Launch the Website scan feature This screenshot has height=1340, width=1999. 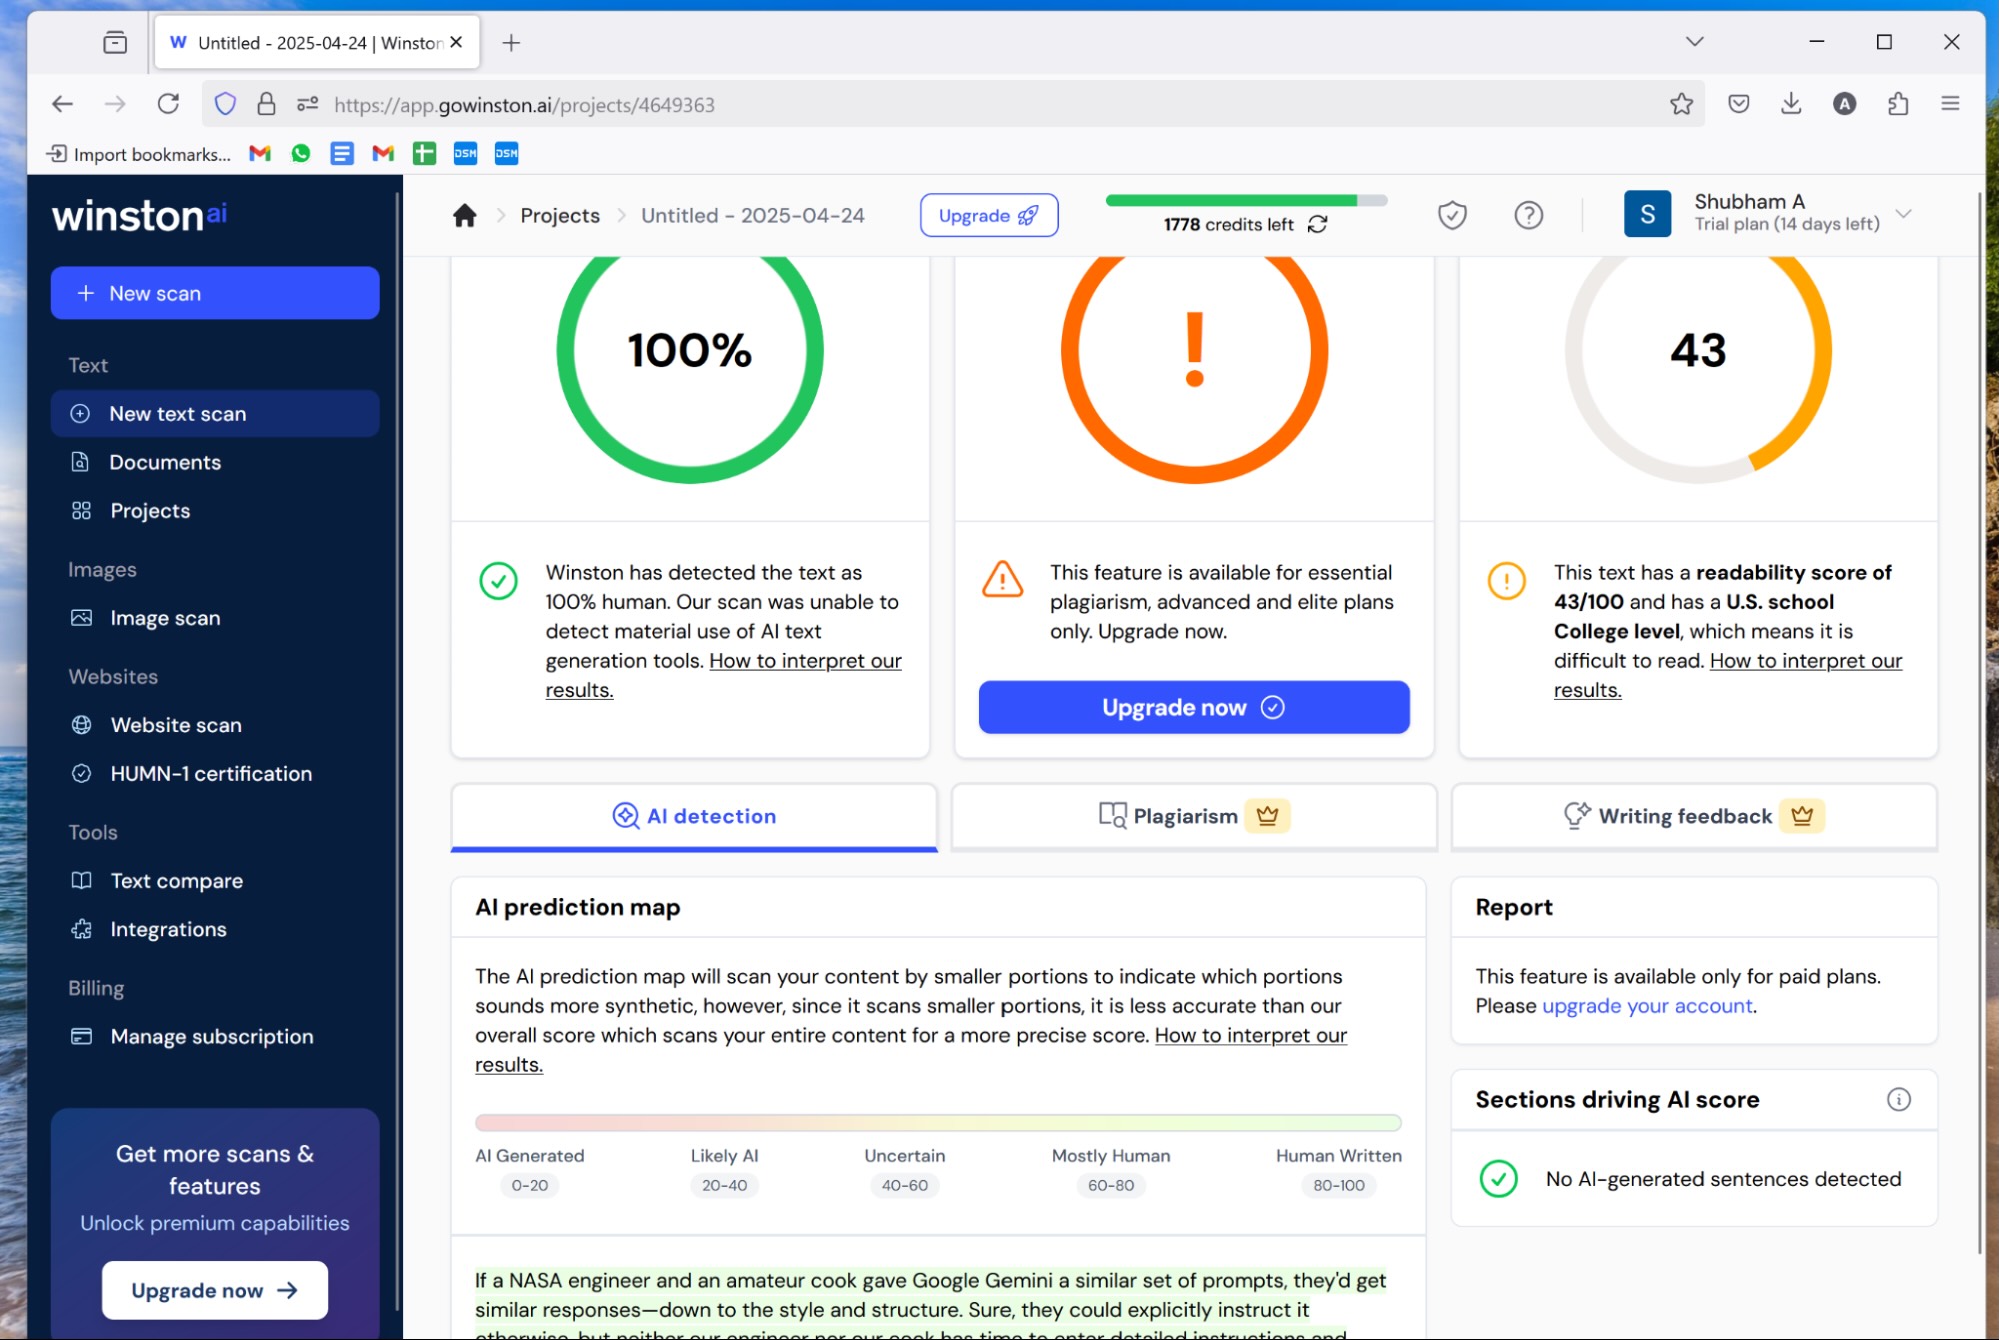click(175, 724)
